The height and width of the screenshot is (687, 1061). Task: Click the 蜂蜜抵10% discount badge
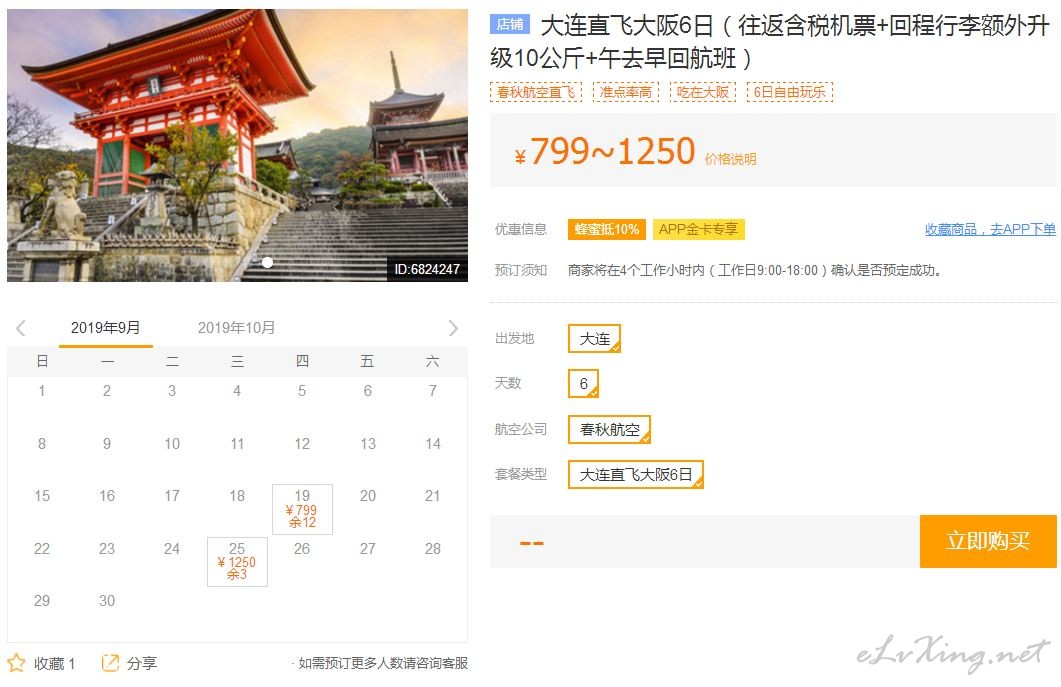coord(606,229)
